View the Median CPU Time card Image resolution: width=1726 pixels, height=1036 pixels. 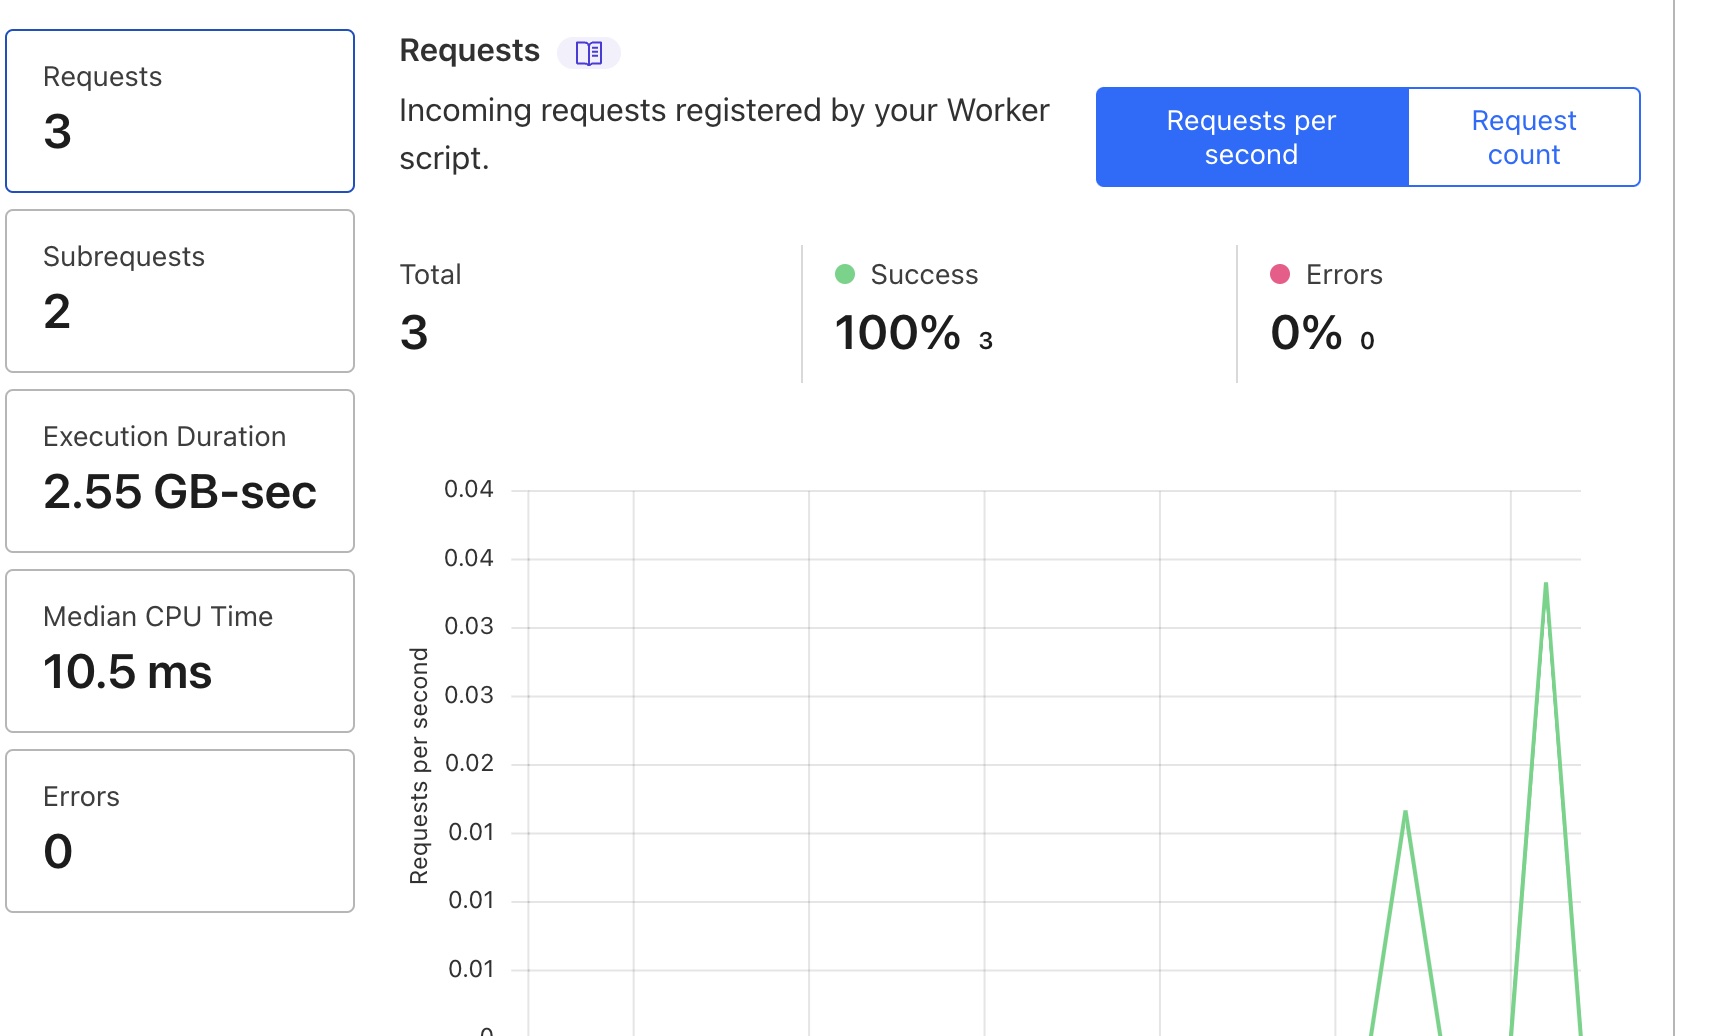[x=180, y=650]
